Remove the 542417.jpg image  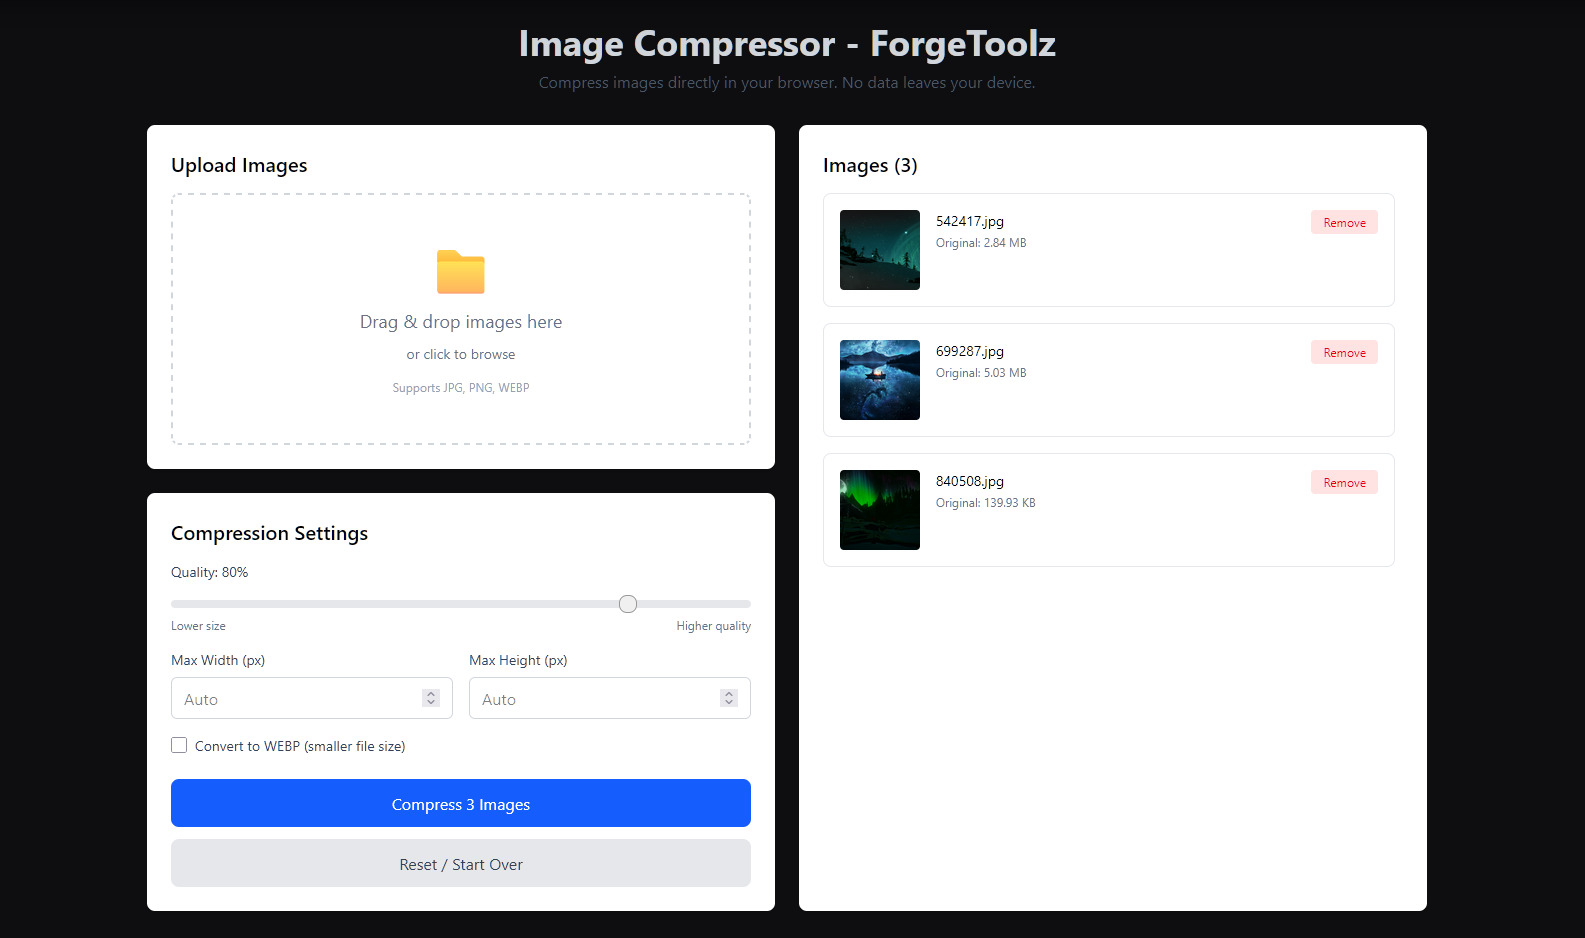[1344, 222]
